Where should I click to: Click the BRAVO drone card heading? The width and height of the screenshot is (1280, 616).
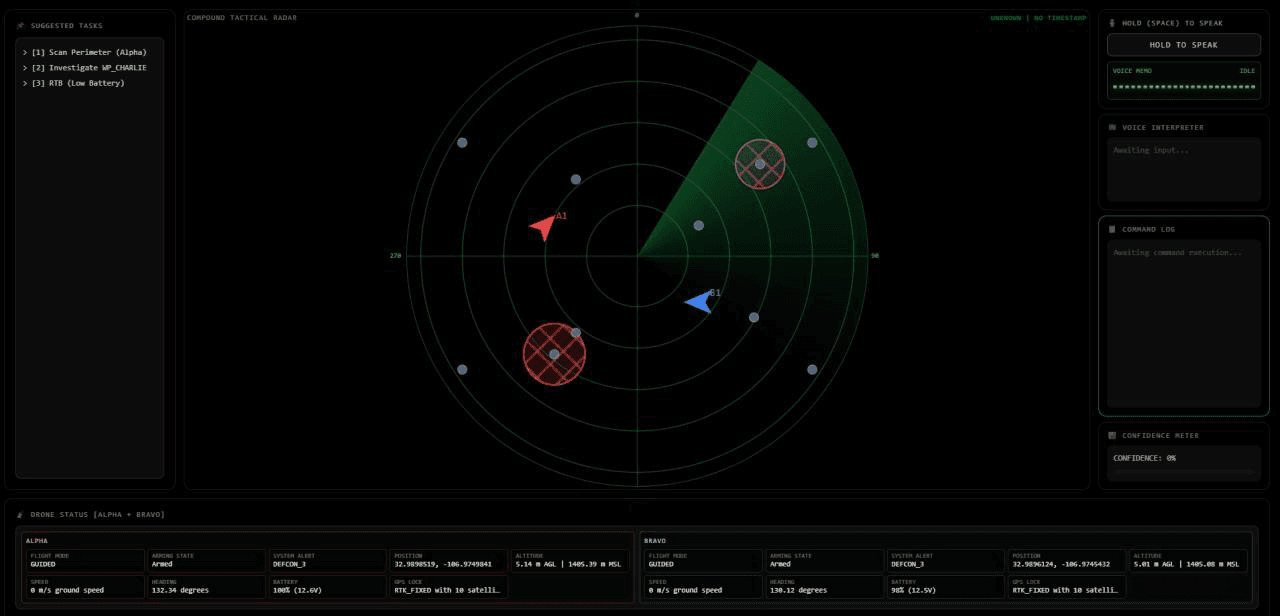point(655,540)
